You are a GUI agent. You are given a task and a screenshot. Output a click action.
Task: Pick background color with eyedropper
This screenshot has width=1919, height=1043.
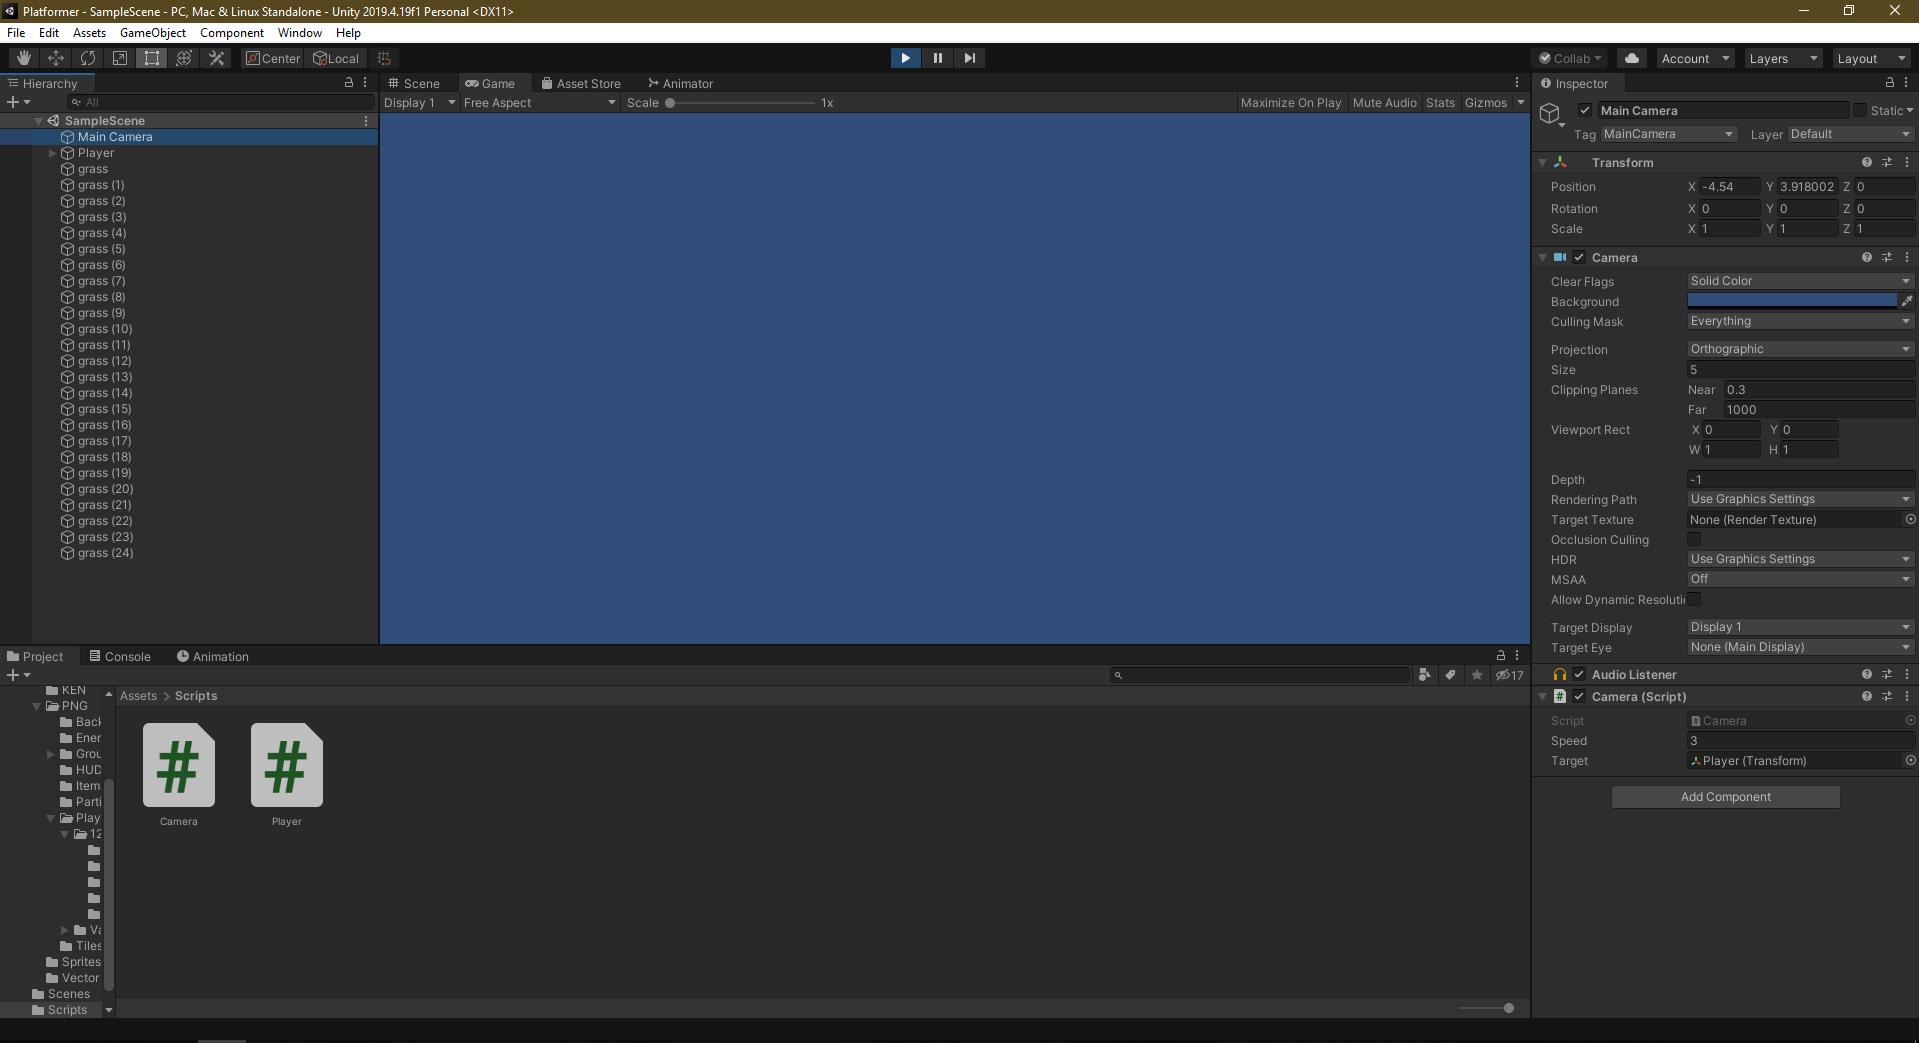click(1907, 300)
